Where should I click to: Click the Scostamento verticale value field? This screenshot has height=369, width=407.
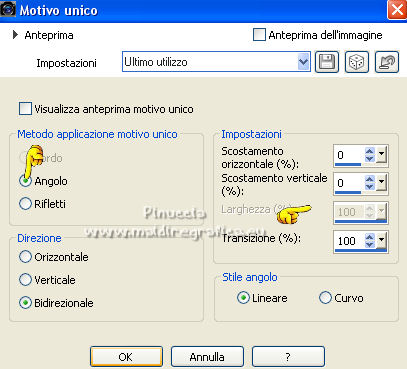pyautogui.click(x=349, y=183)
